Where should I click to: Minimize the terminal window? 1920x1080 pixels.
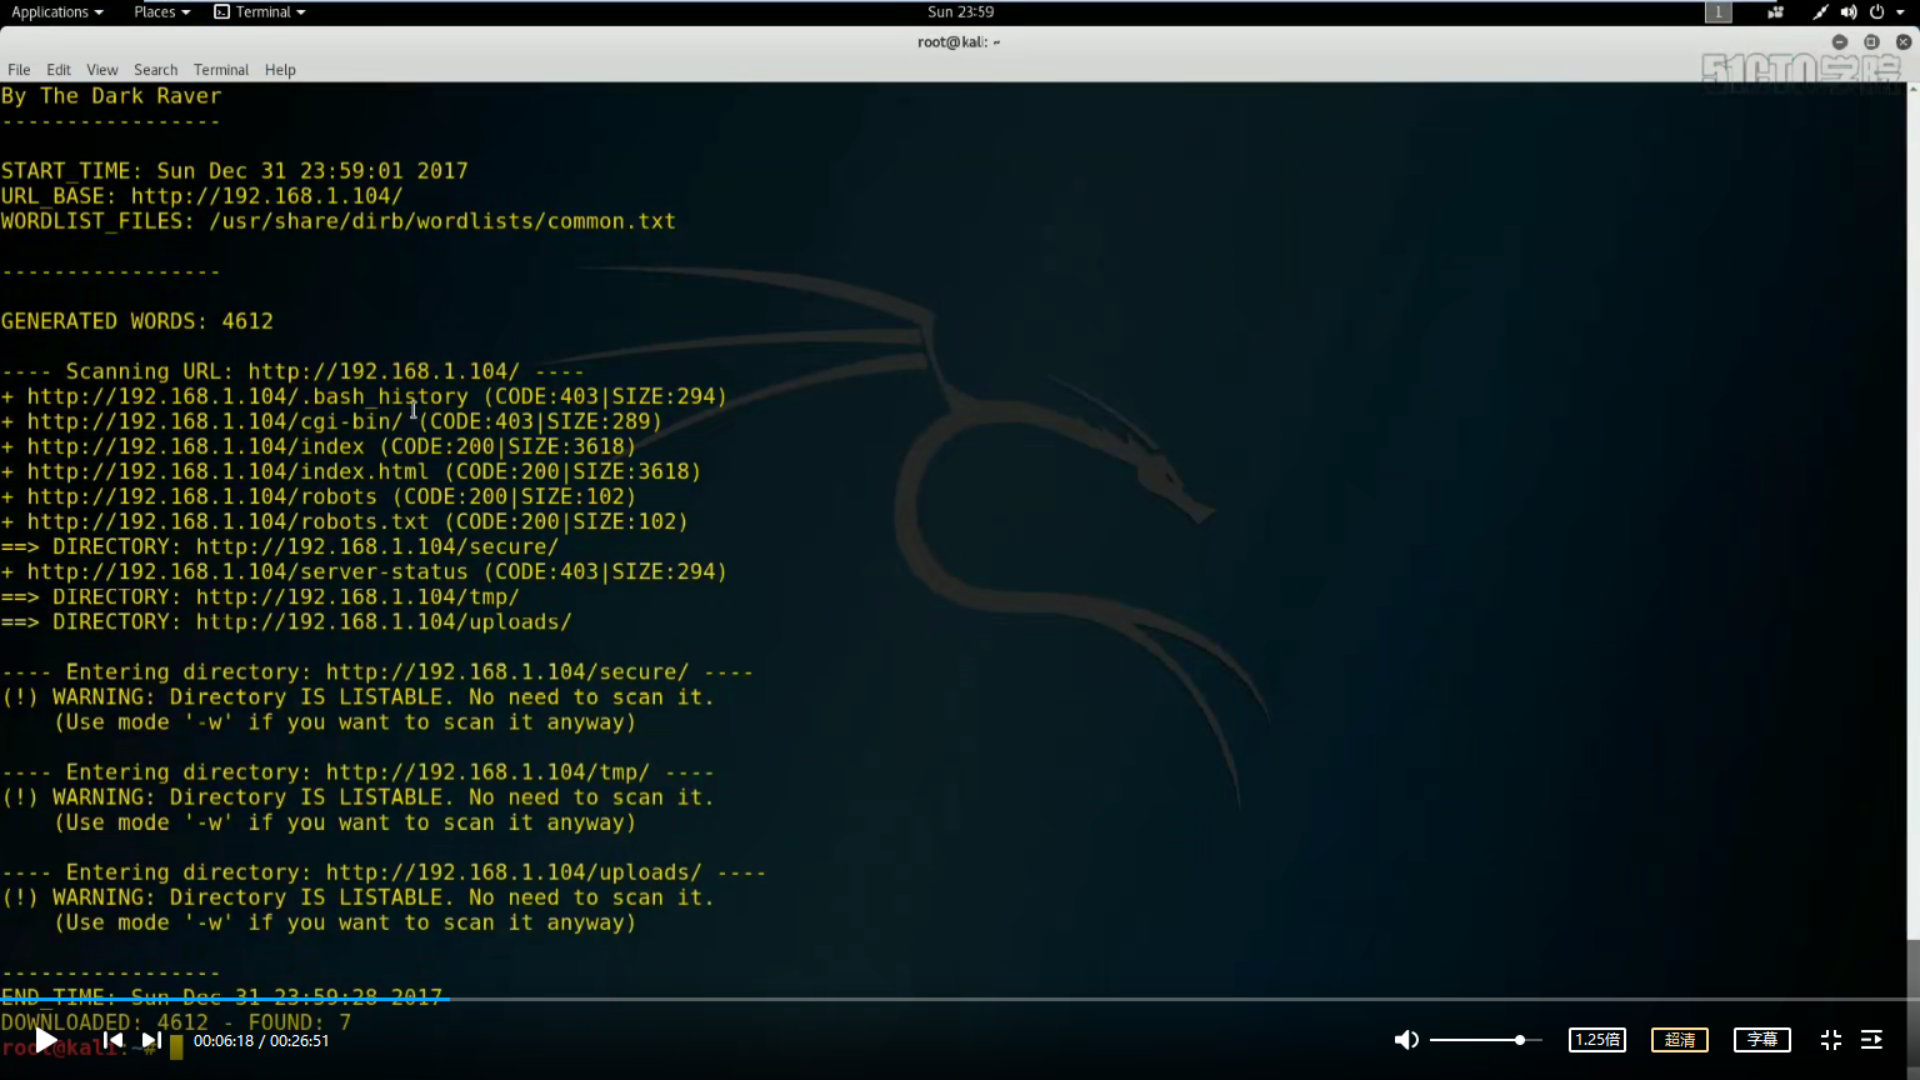(1839, 42)
